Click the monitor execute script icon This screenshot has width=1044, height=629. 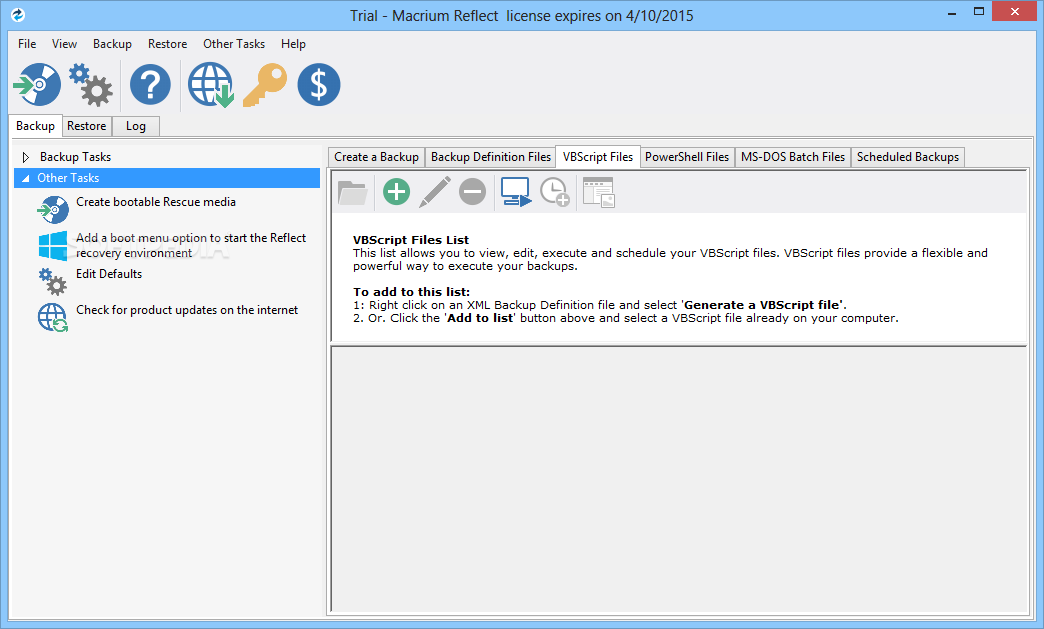[x=516, y=192]
